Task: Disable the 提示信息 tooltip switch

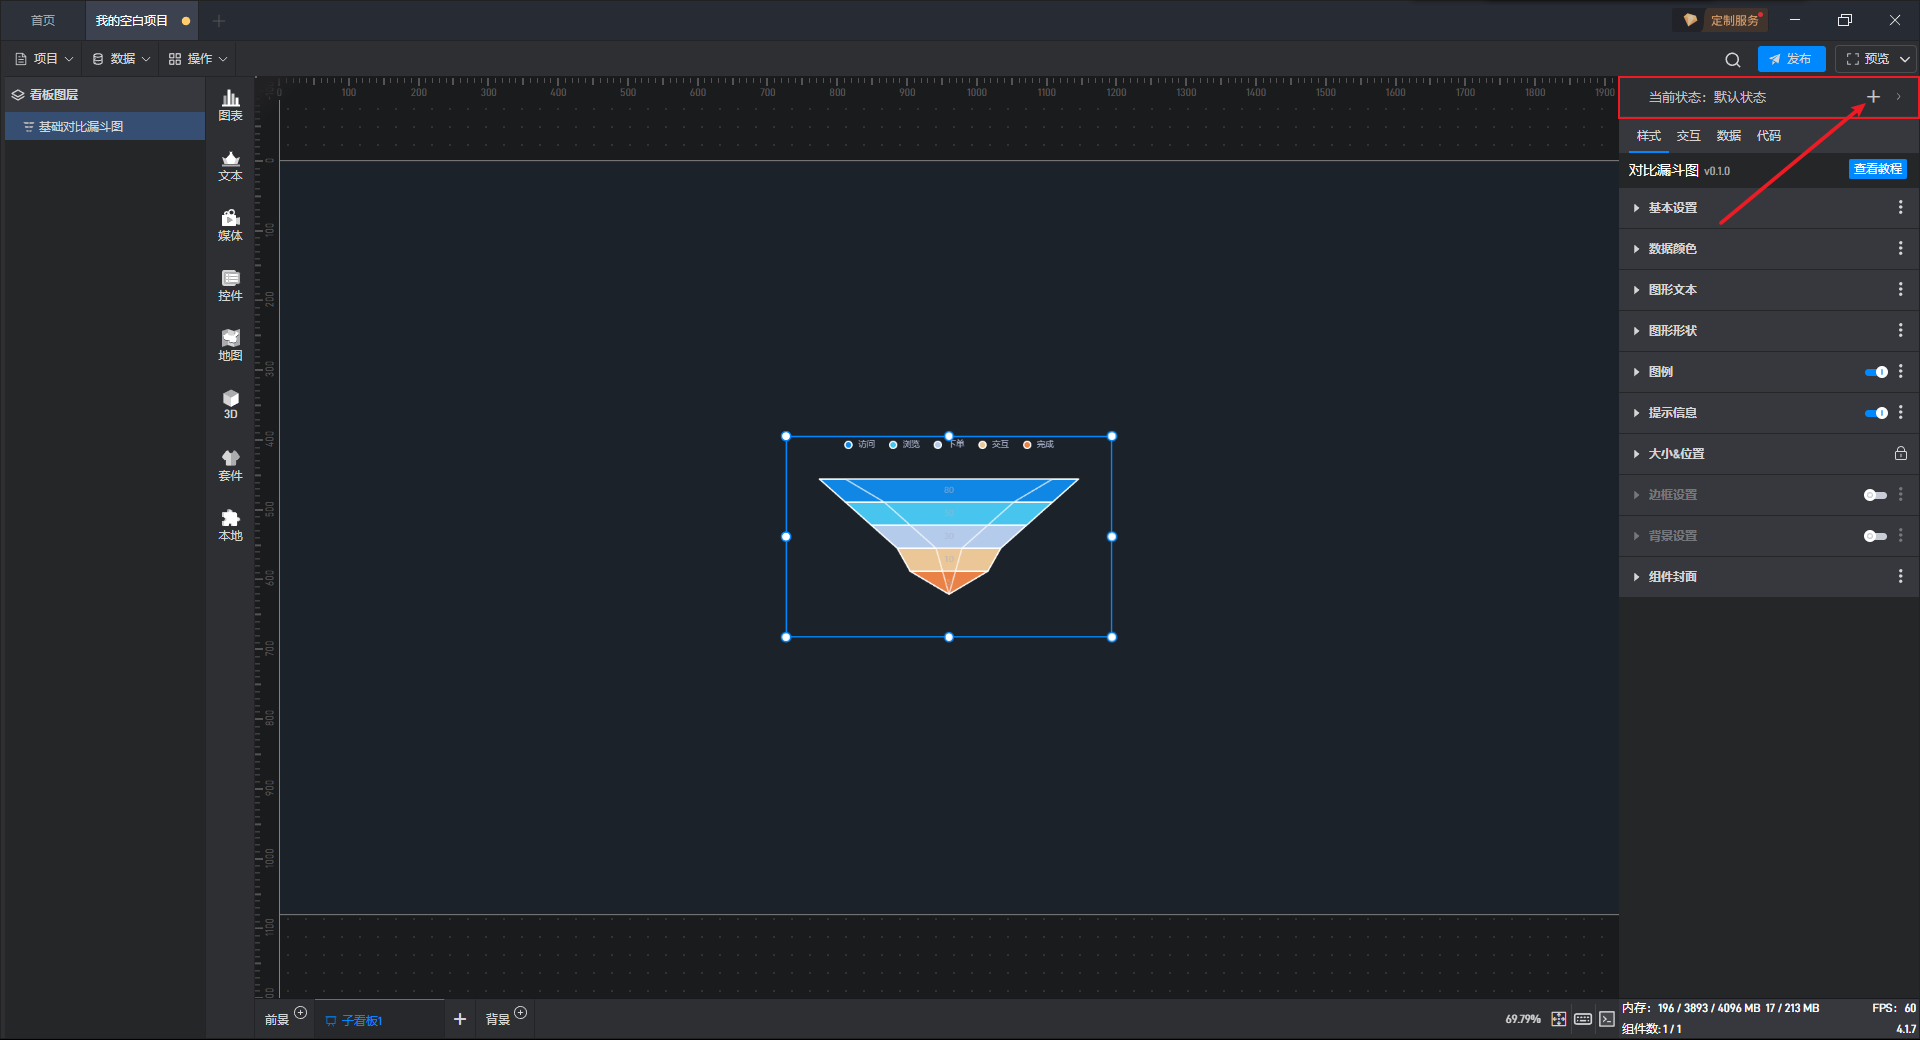Action: [x=1875, y=413]
